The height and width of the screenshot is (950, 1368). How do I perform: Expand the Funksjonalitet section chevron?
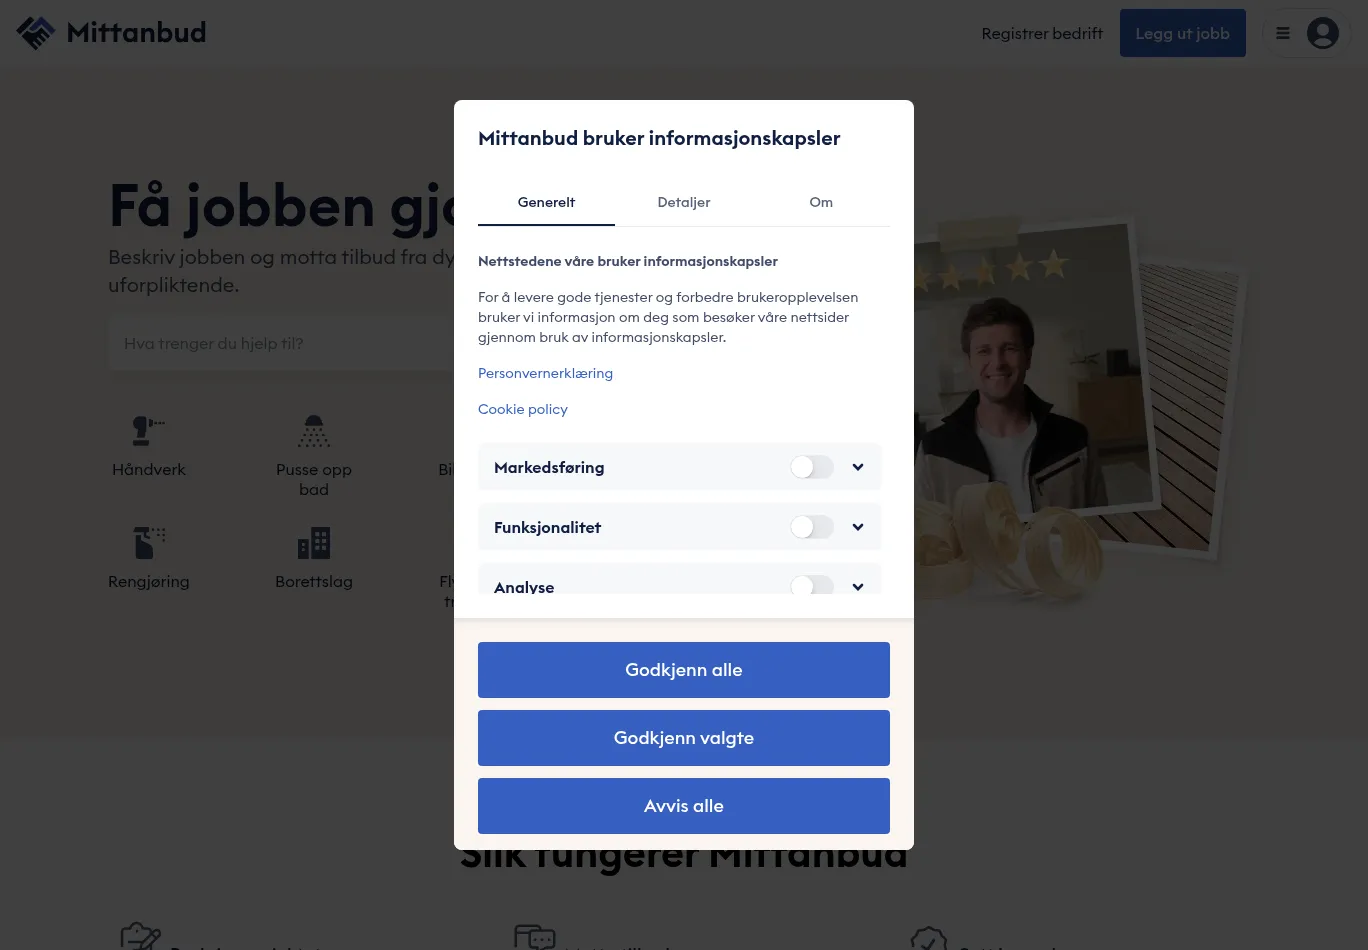pyautogui.click(x=858, y=527)
